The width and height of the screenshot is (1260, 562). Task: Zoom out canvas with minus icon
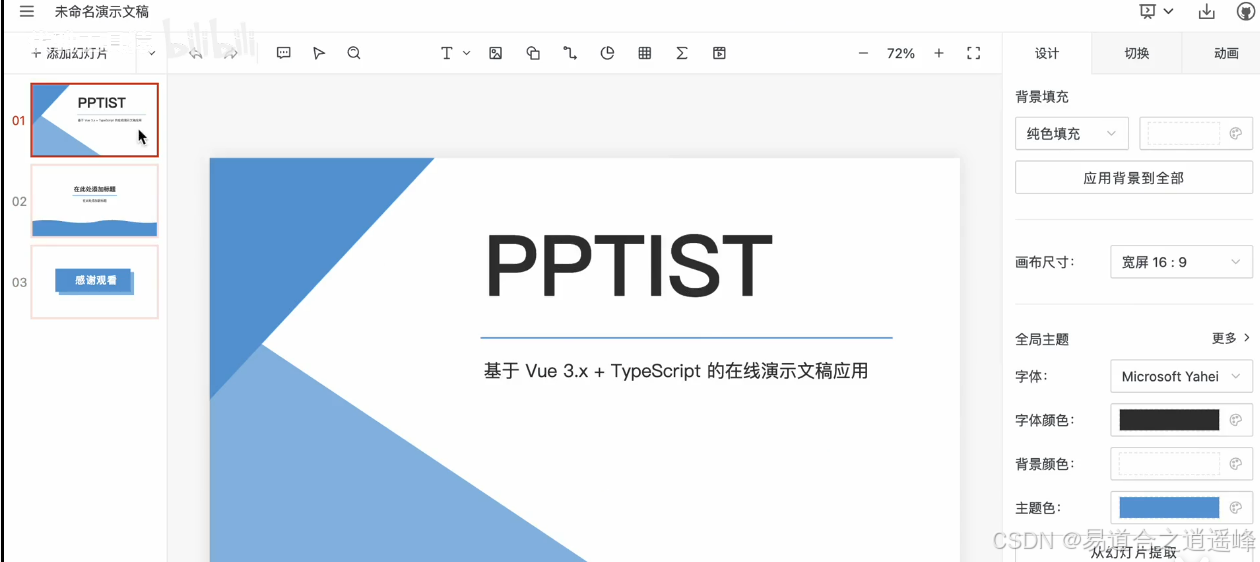863,53
